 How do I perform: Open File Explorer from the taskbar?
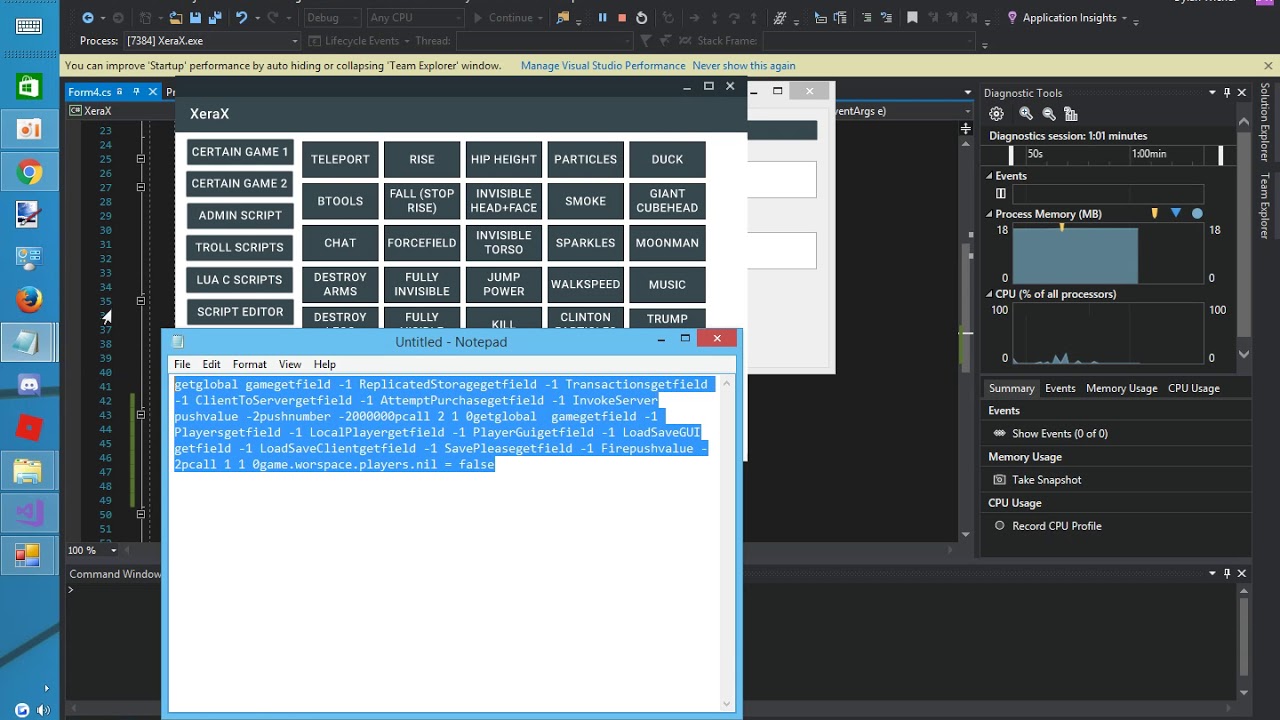(x=29, y=471)
